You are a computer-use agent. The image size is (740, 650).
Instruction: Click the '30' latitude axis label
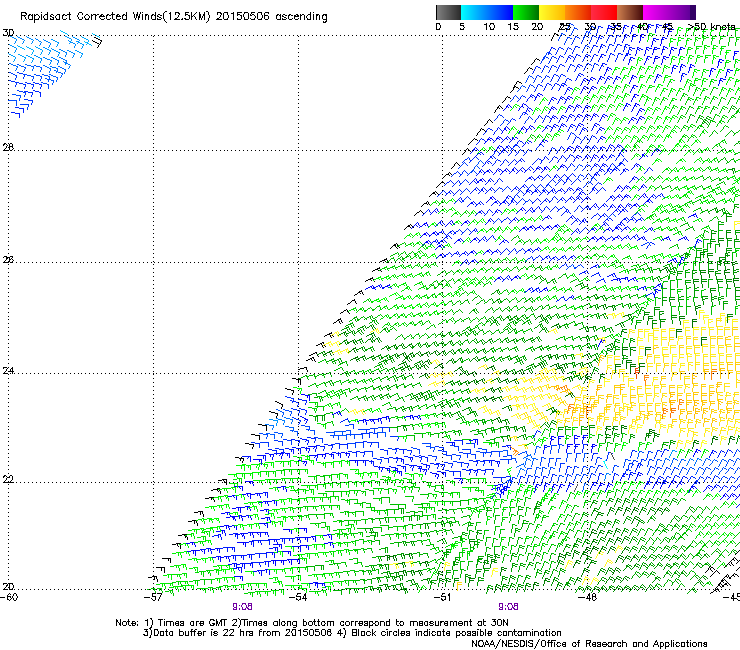[8, 33]
